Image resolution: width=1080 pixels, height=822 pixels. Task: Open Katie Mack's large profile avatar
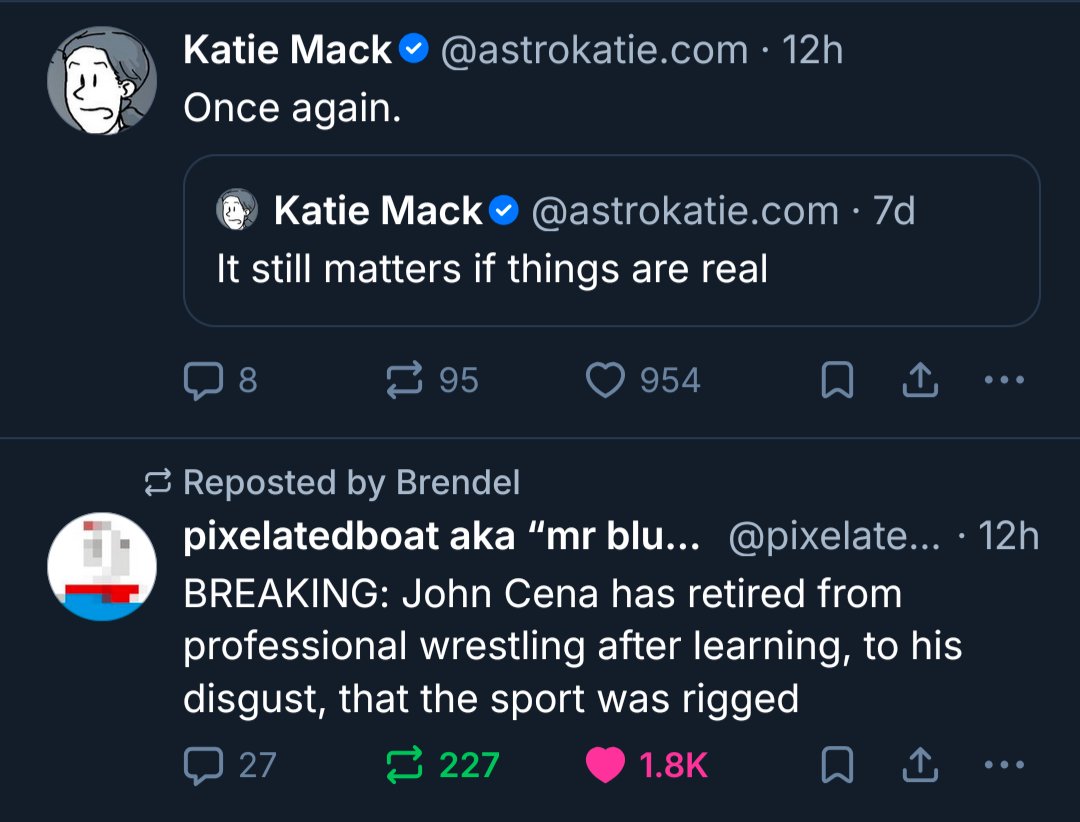(x=102, y=80)
